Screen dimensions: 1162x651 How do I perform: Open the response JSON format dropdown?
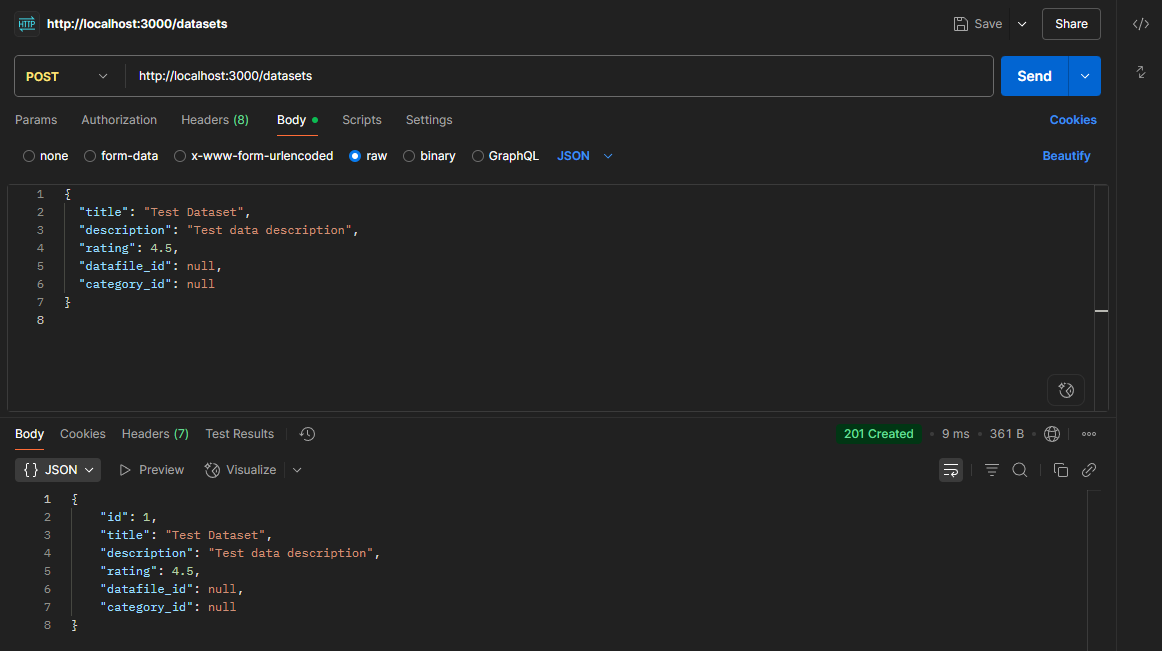click(x=59, y=470)
